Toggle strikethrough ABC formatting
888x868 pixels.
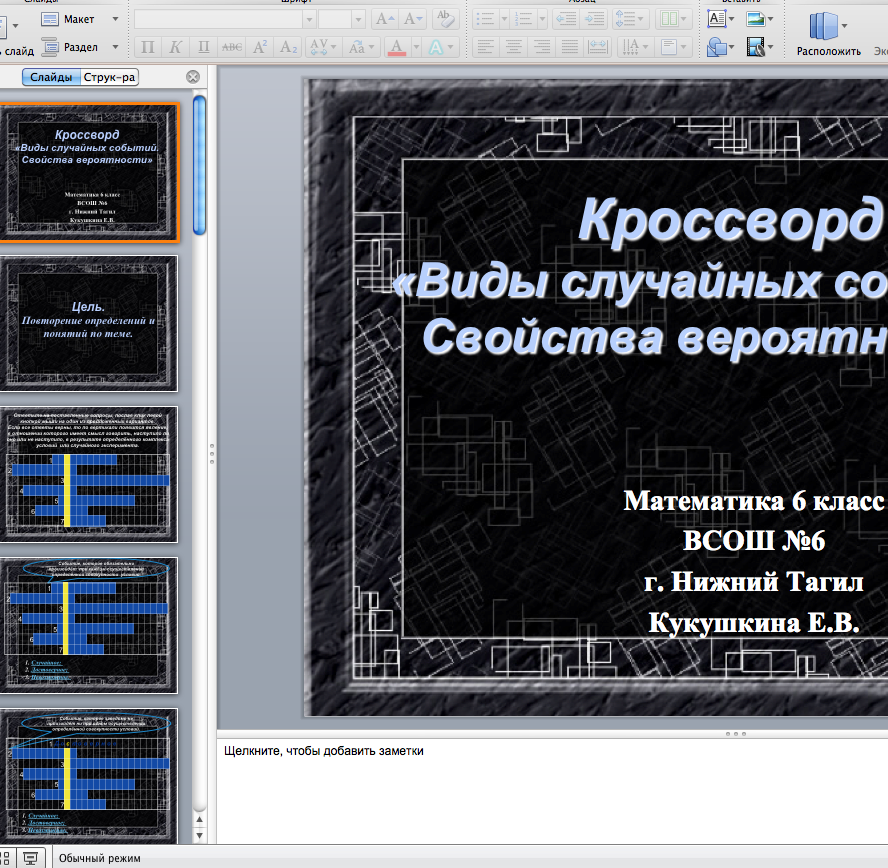(x=232, y=47)
